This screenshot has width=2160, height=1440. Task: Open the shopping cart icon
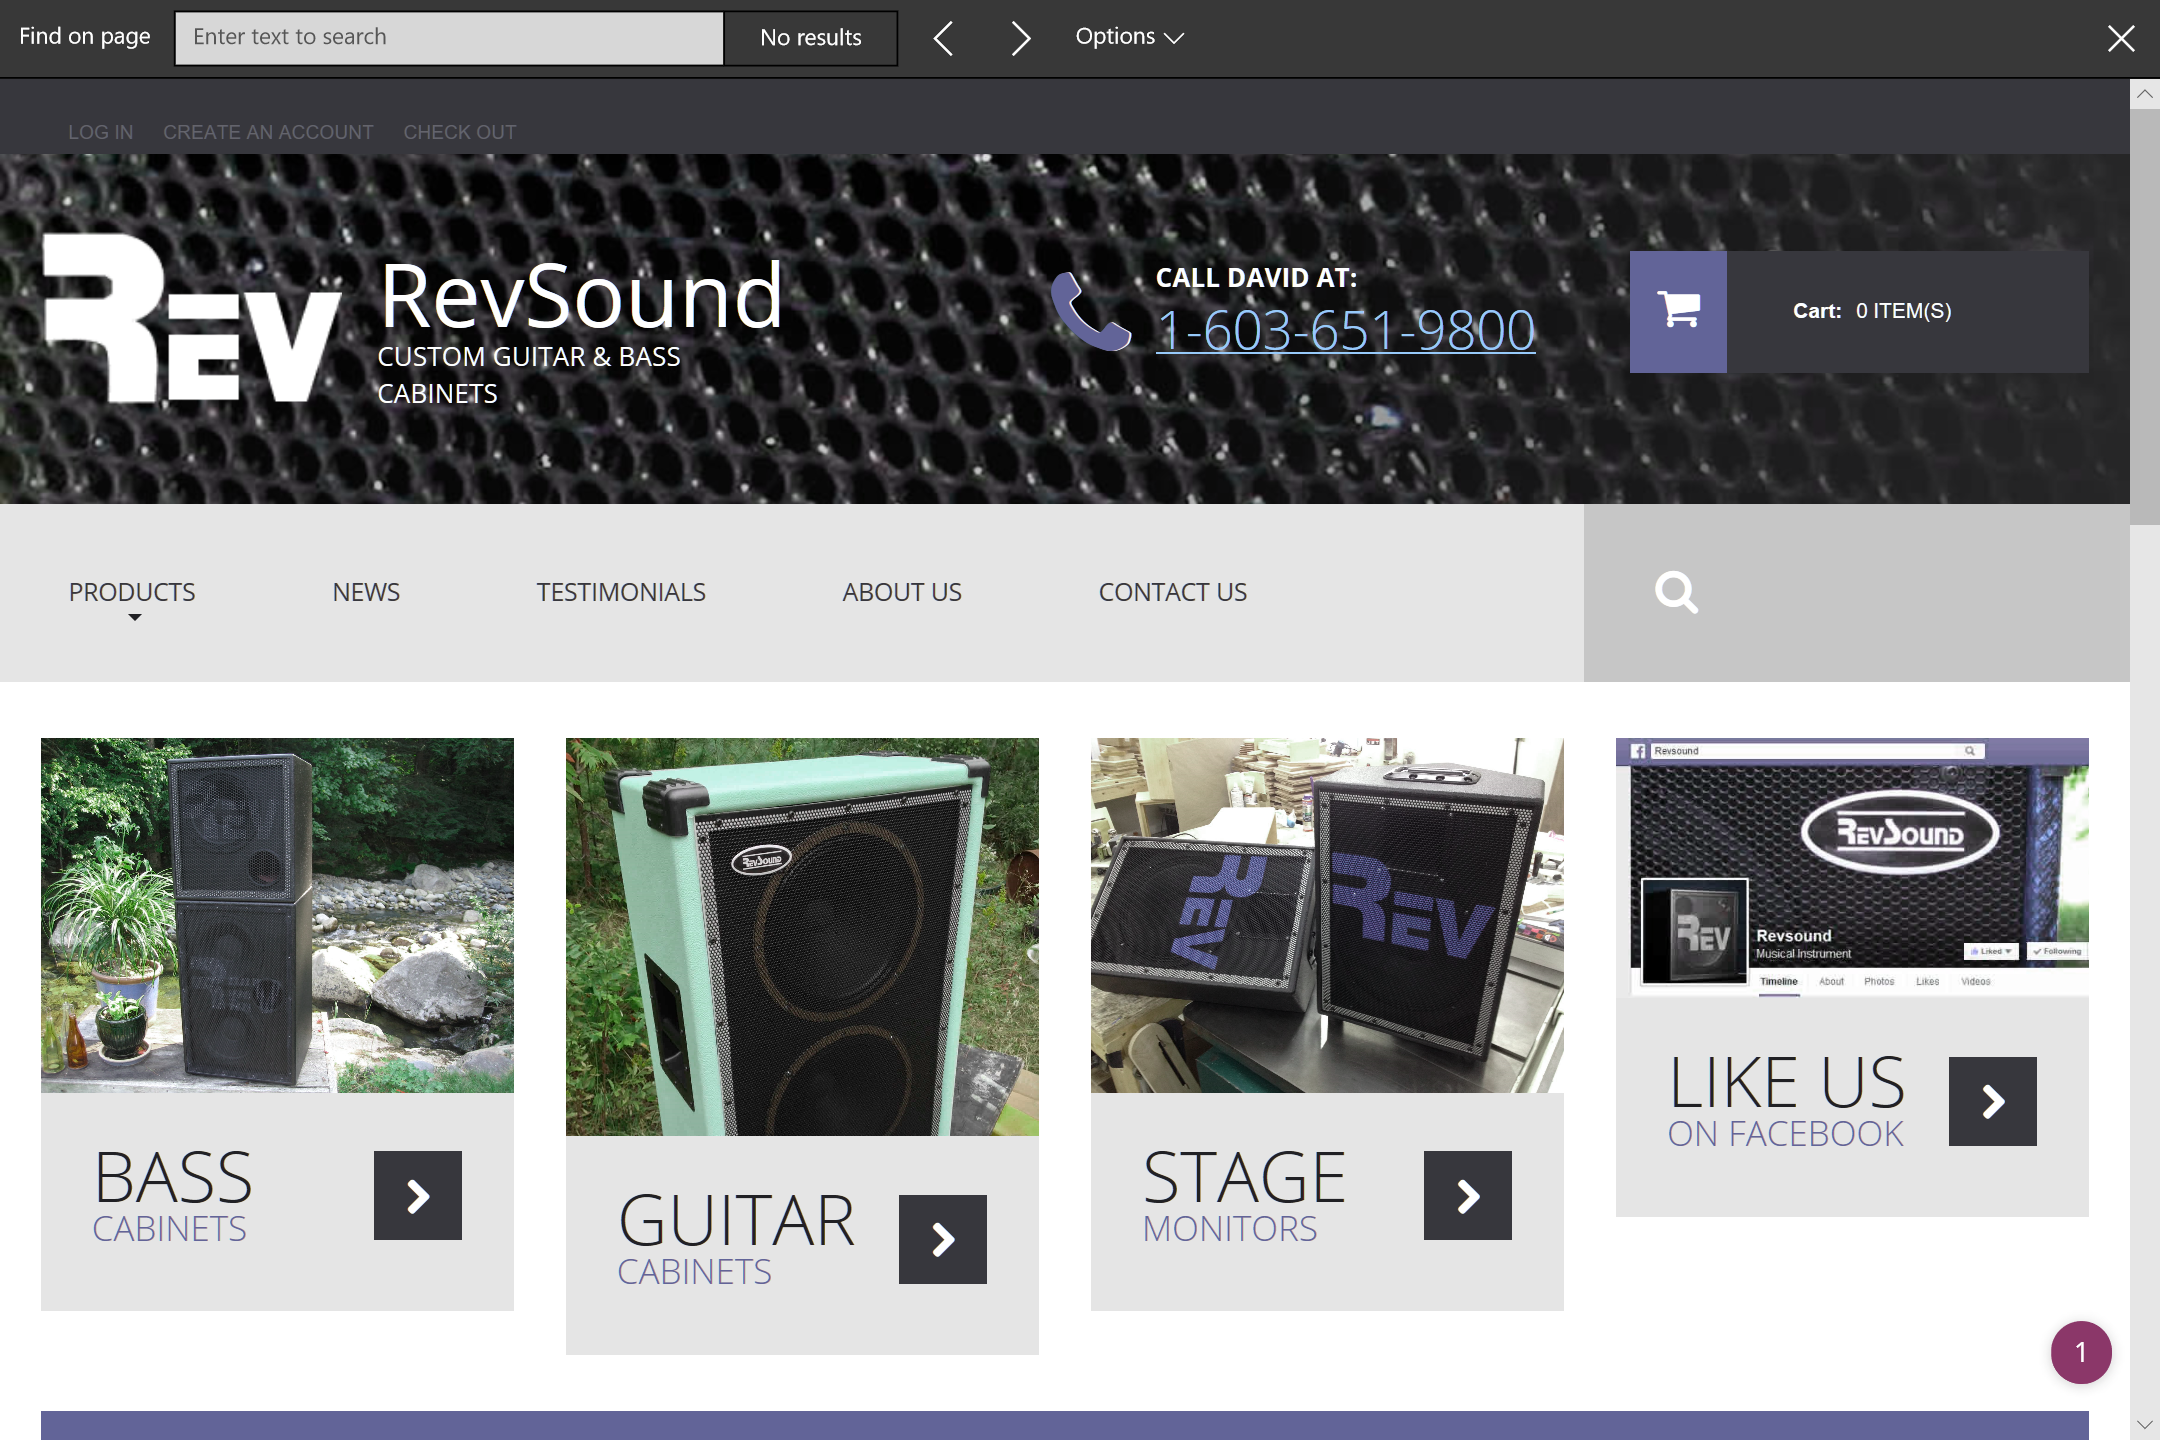tap(1678, 311)
